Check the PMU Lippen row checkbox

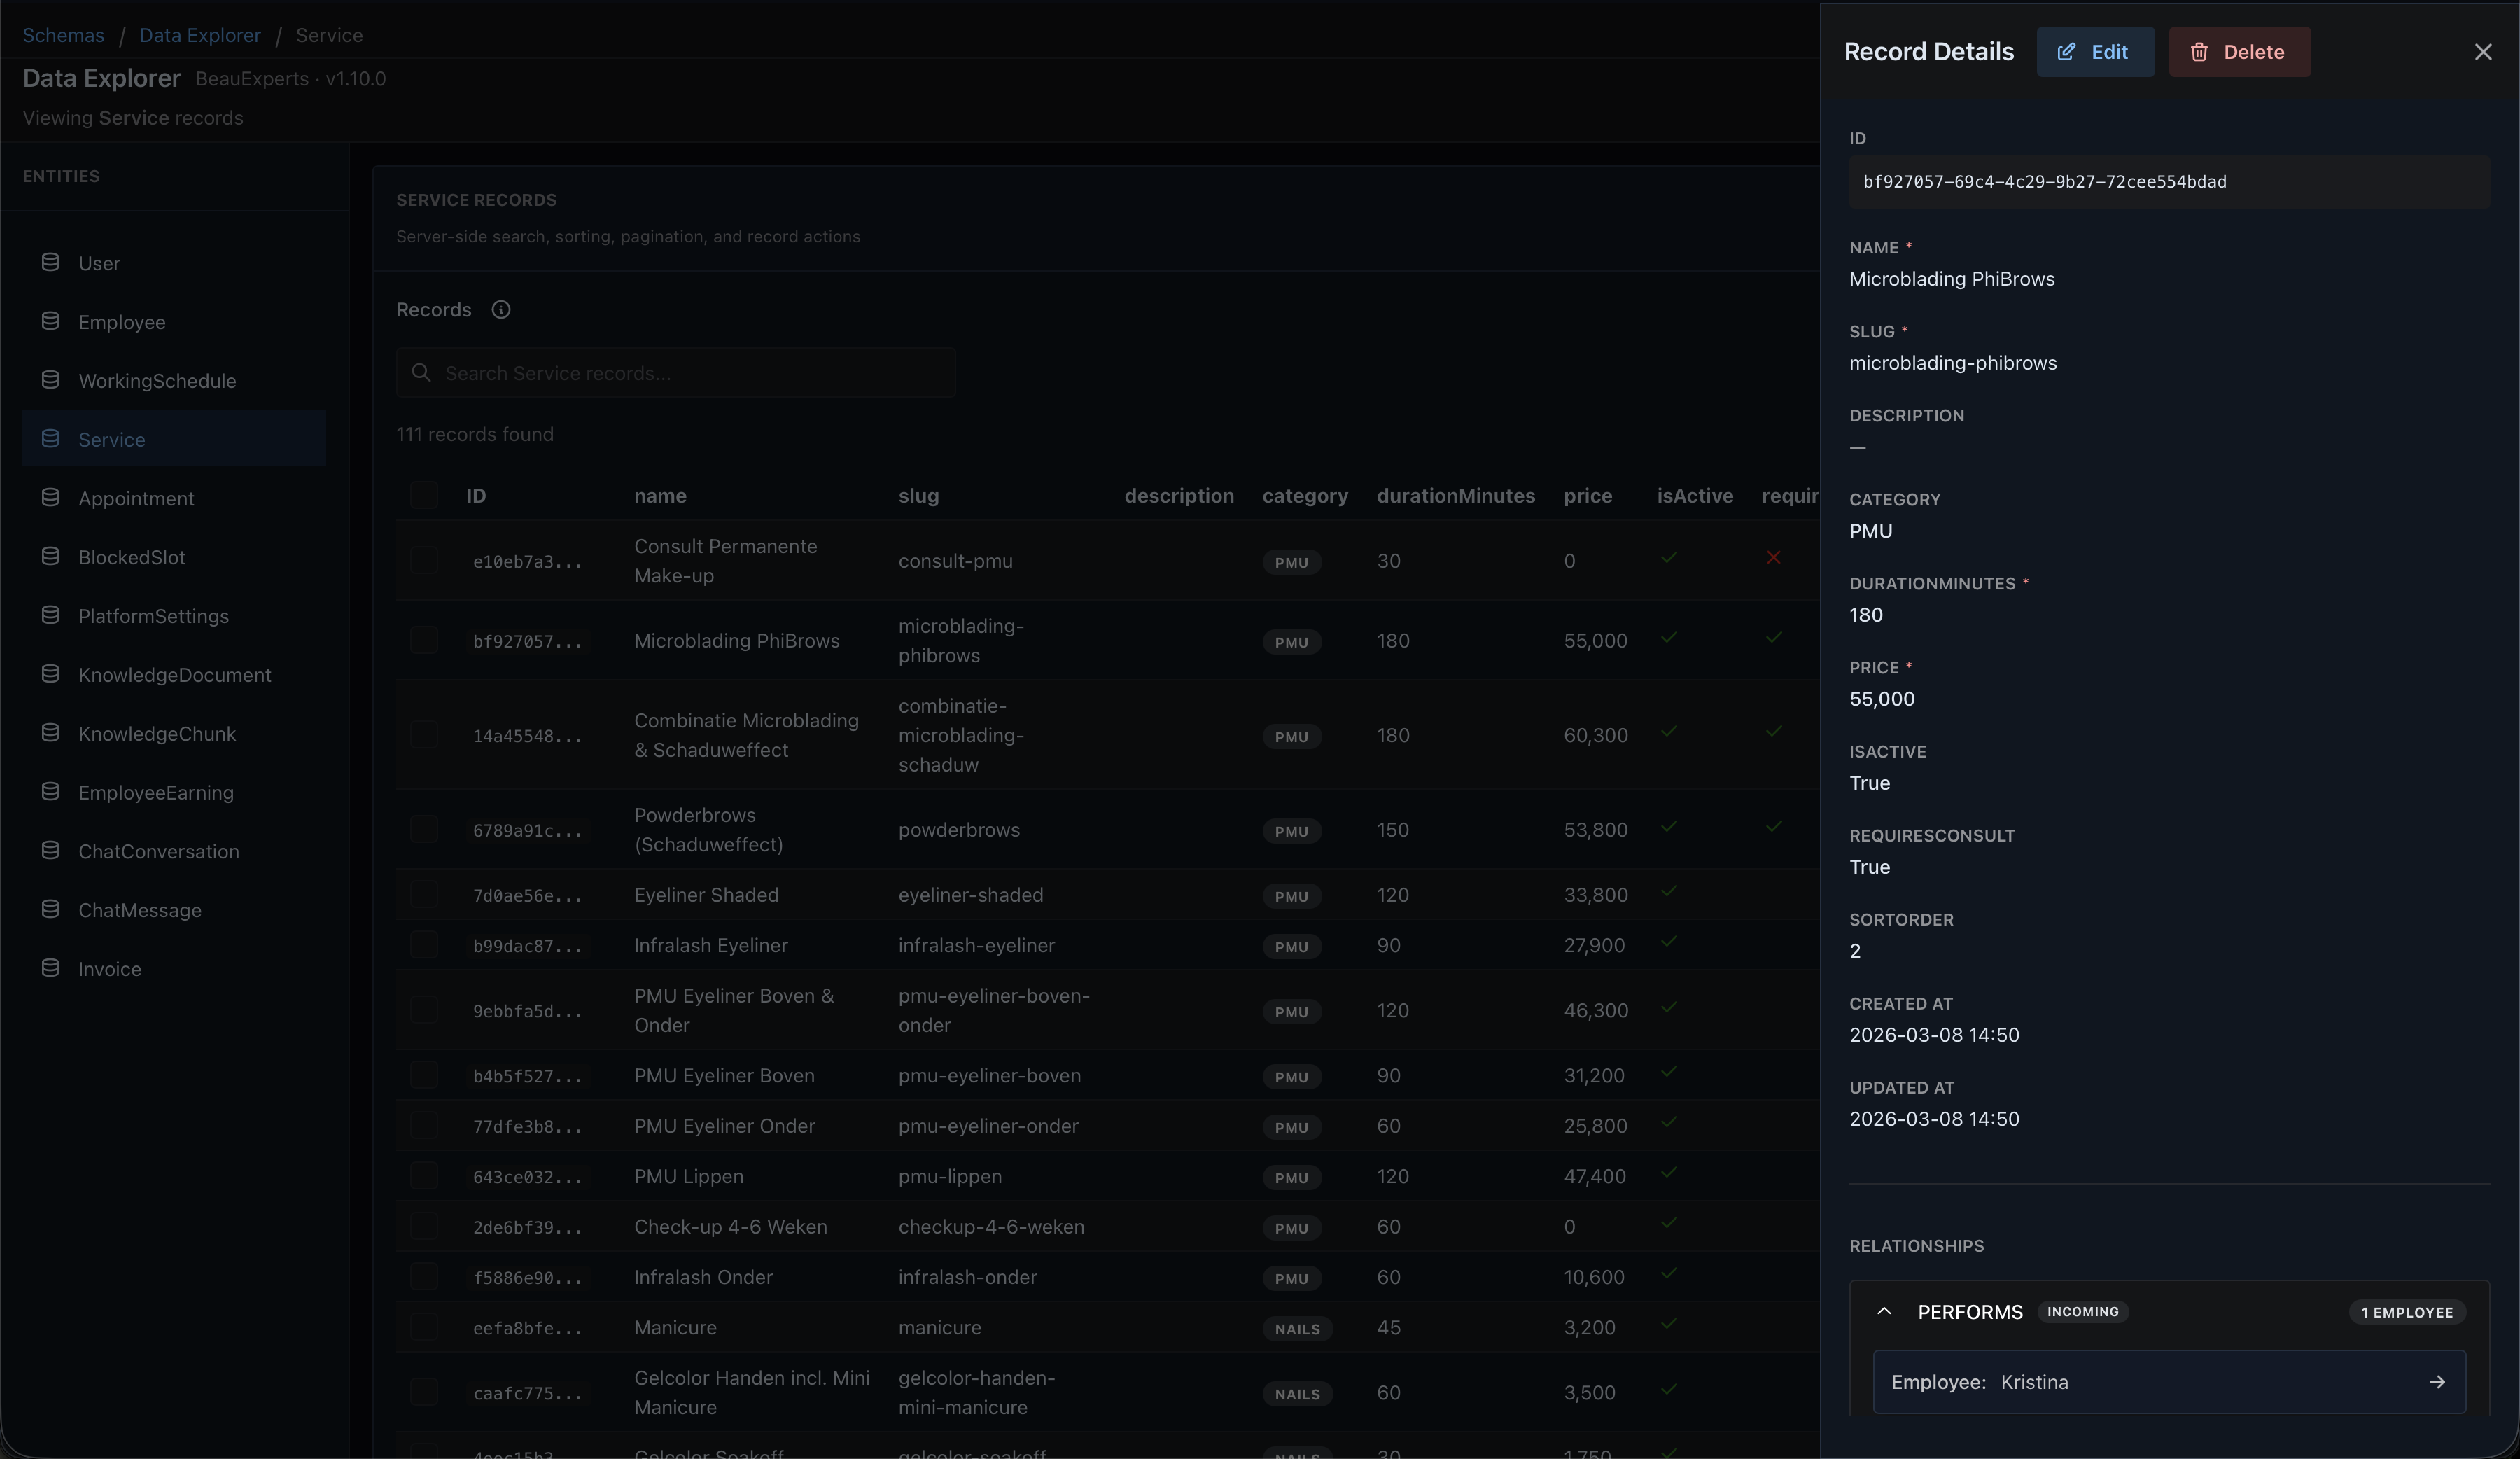424,1176
